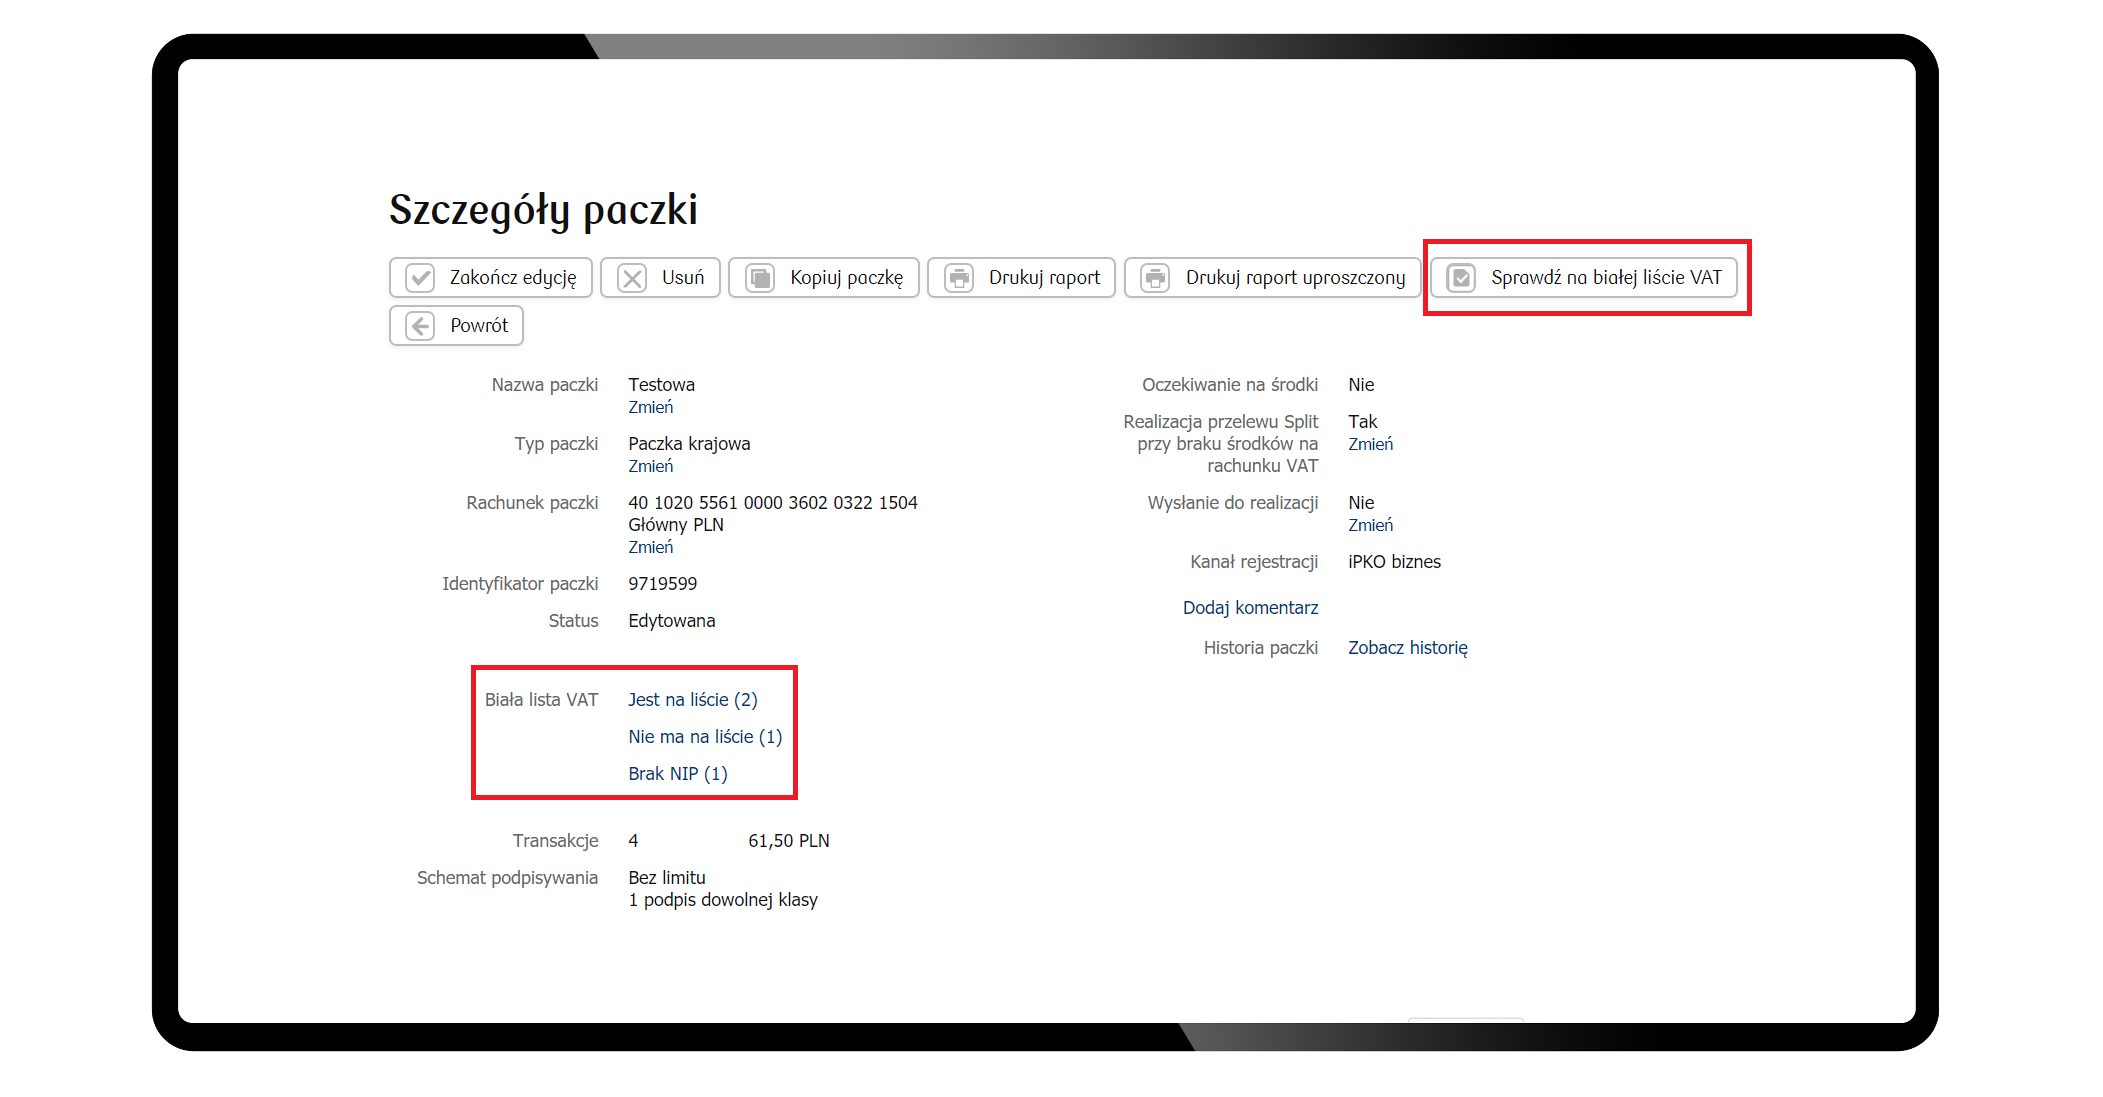Open the Jest na liście (2) link
Screen dimensions: 2103x1097
pos(692,700)
